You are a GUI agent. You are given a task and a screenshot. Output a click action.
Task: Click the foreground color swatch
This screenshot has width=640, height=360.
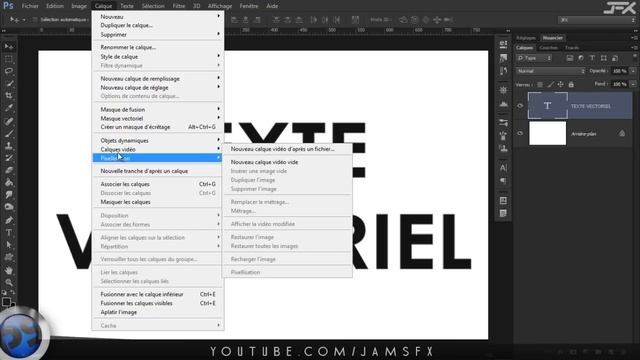(6, 301)
